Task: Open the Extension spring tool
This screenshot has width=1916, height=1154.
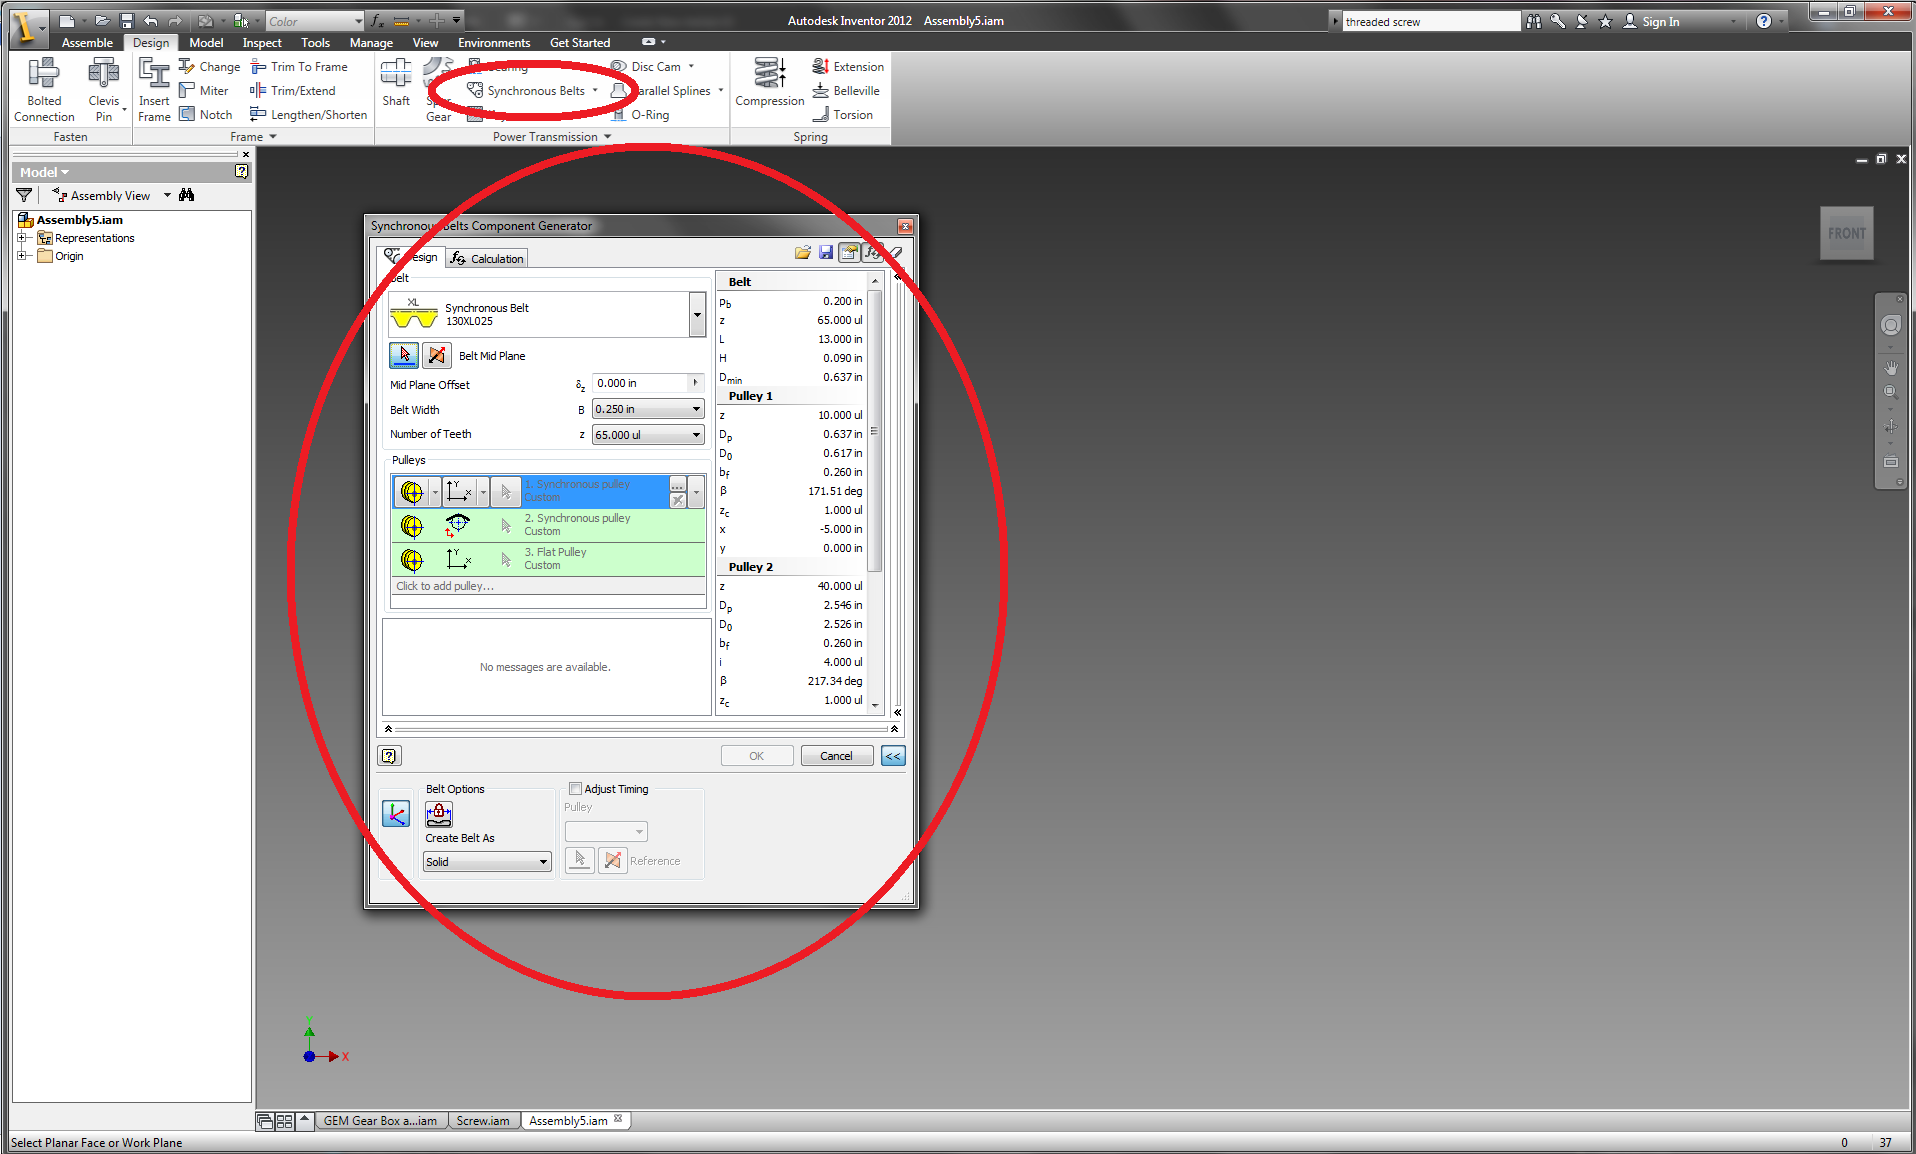Action: click(848, 67)
